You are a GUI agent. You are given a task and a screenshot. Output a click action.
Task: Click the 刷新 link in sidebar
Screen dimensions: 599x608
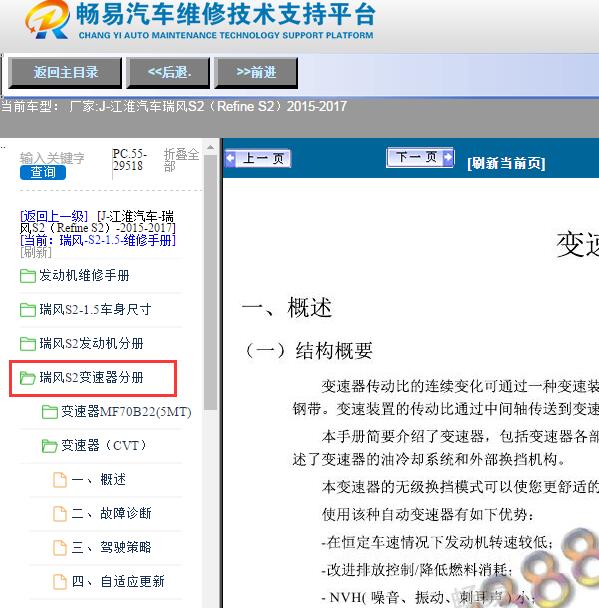coord(36,252)
